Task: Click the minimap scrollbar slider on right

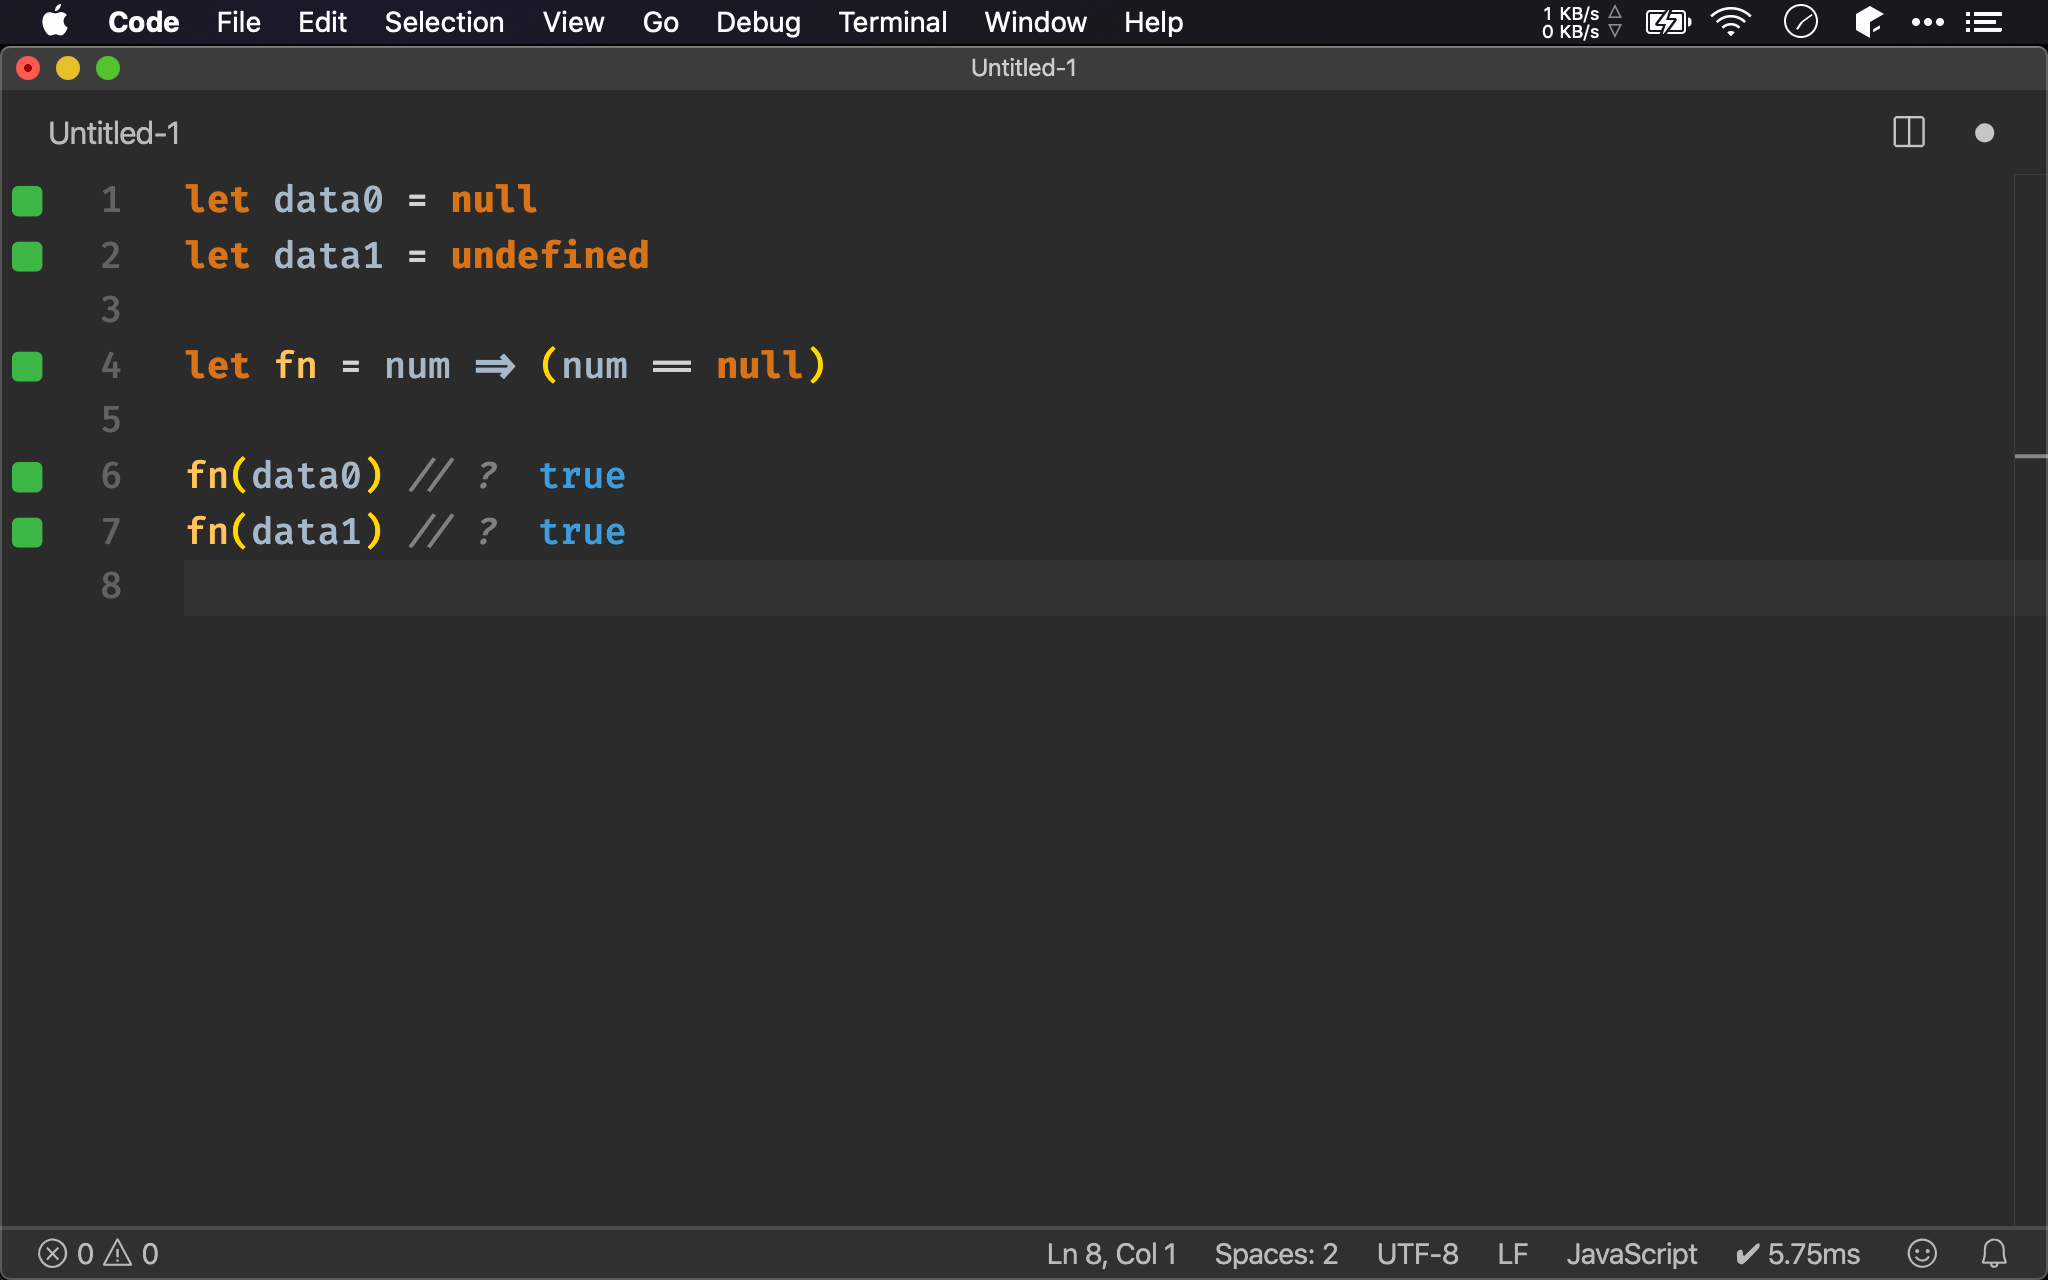Action: [x=2030, y=456]
